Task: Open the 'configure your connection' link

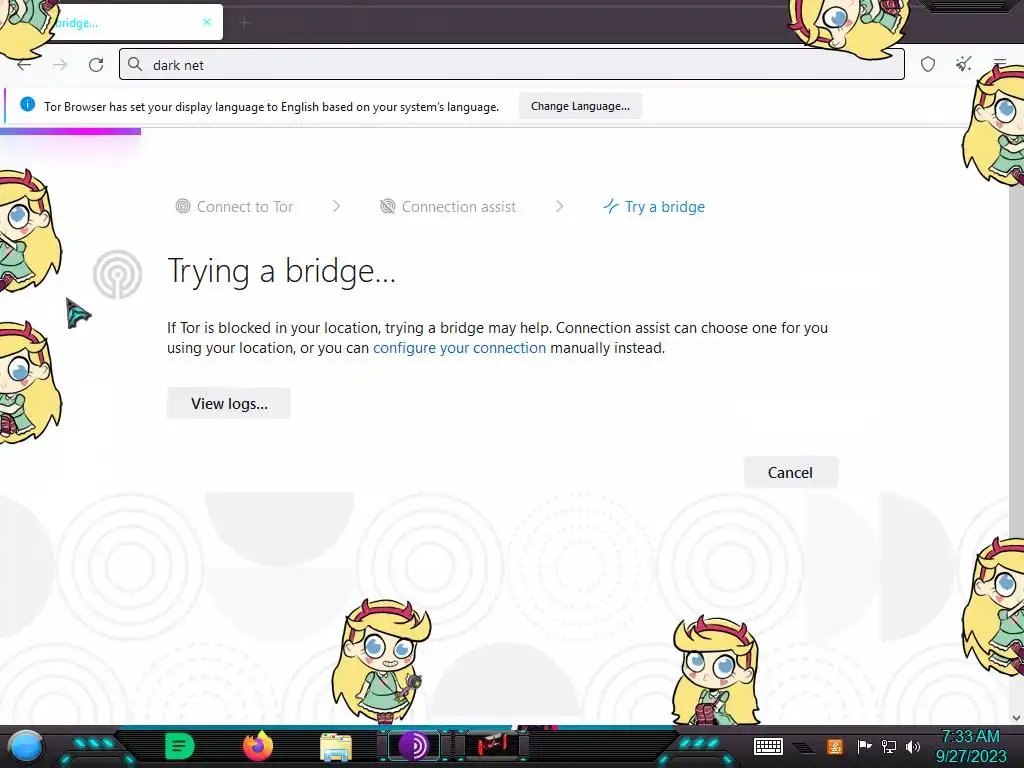Action: pyautogui.click(x=459, y=348)
